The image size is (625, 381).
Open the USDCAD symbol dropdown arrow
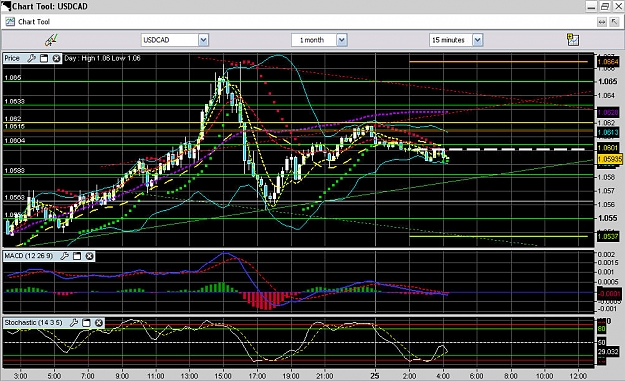[x=203, y=40]
